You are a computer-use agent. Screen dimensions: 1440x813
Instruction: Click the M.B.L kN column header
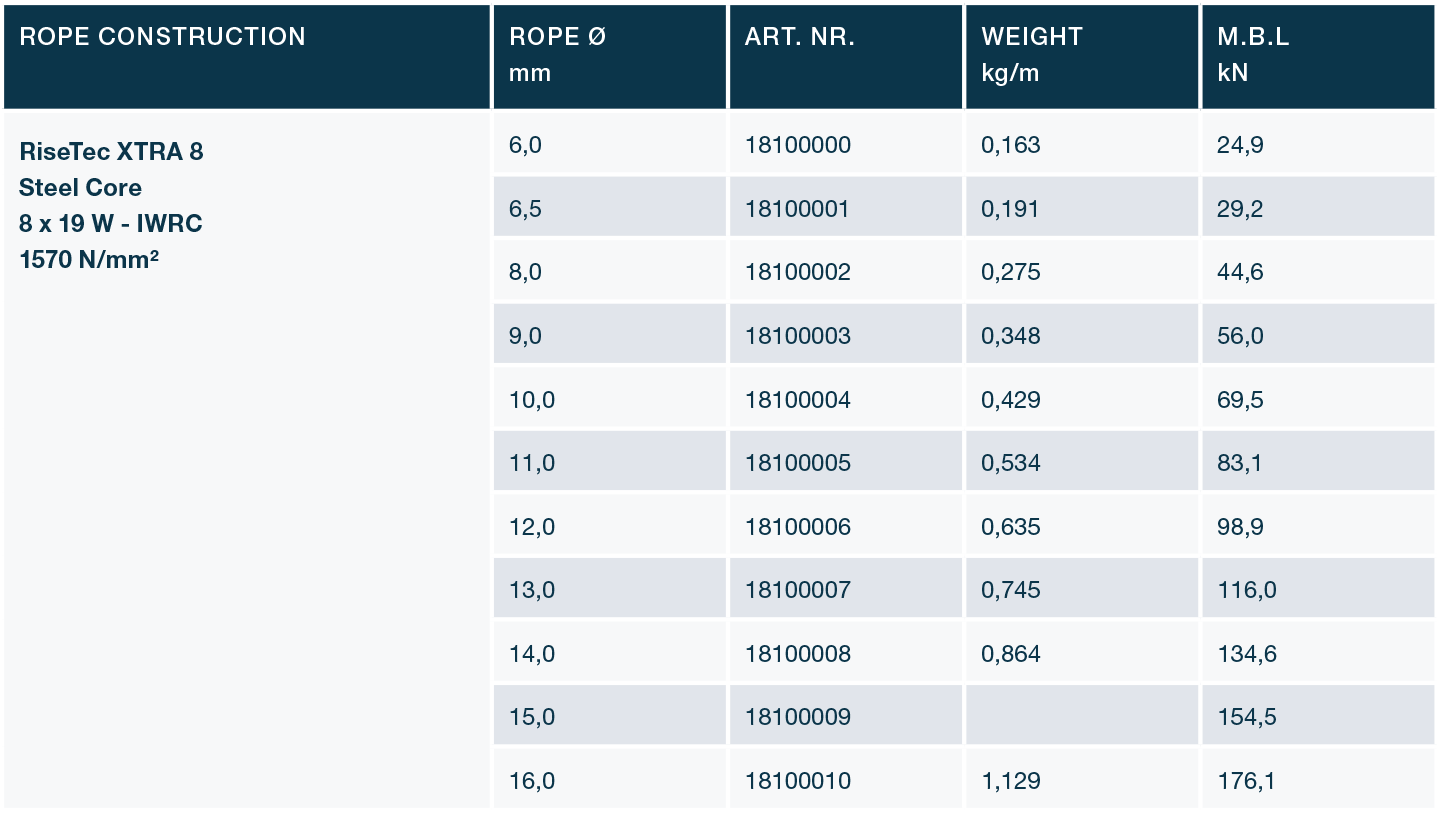click(x=1318, y=57)
